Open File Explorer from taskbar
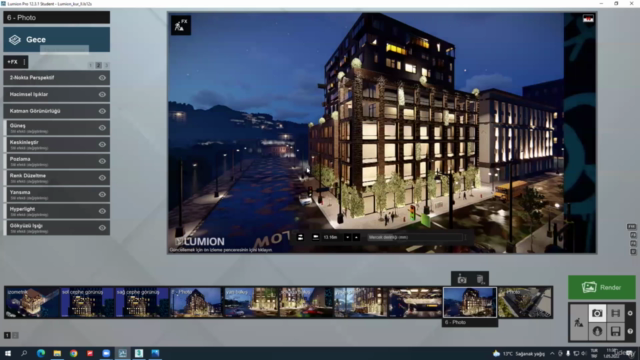 [57, 353]
